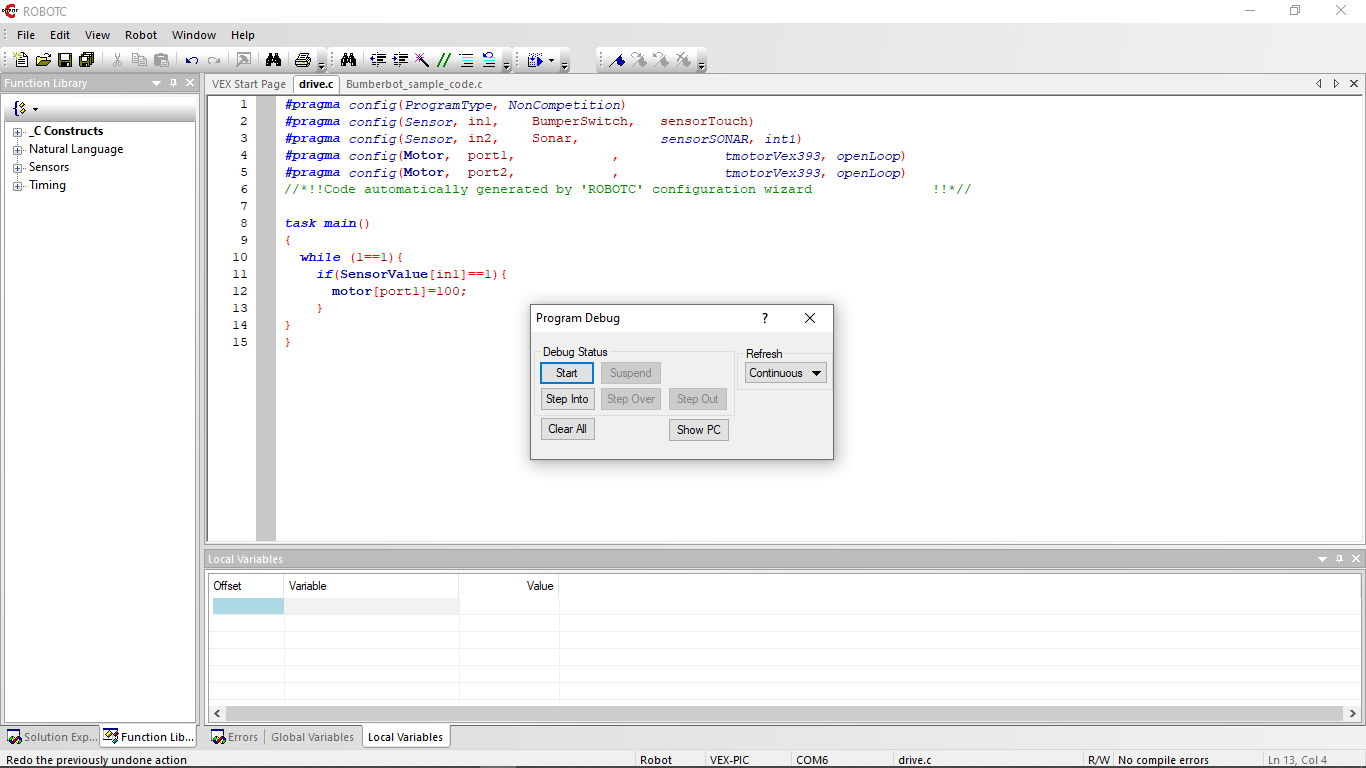Click the magenta wand formatting icon

[422, 60]
